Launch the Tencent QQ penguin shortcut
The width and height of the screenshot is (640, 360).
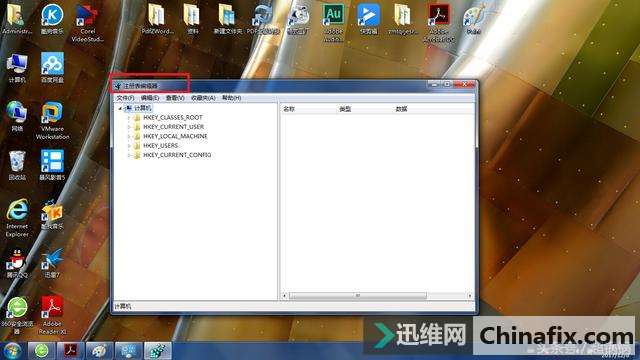tap(17, 263)
